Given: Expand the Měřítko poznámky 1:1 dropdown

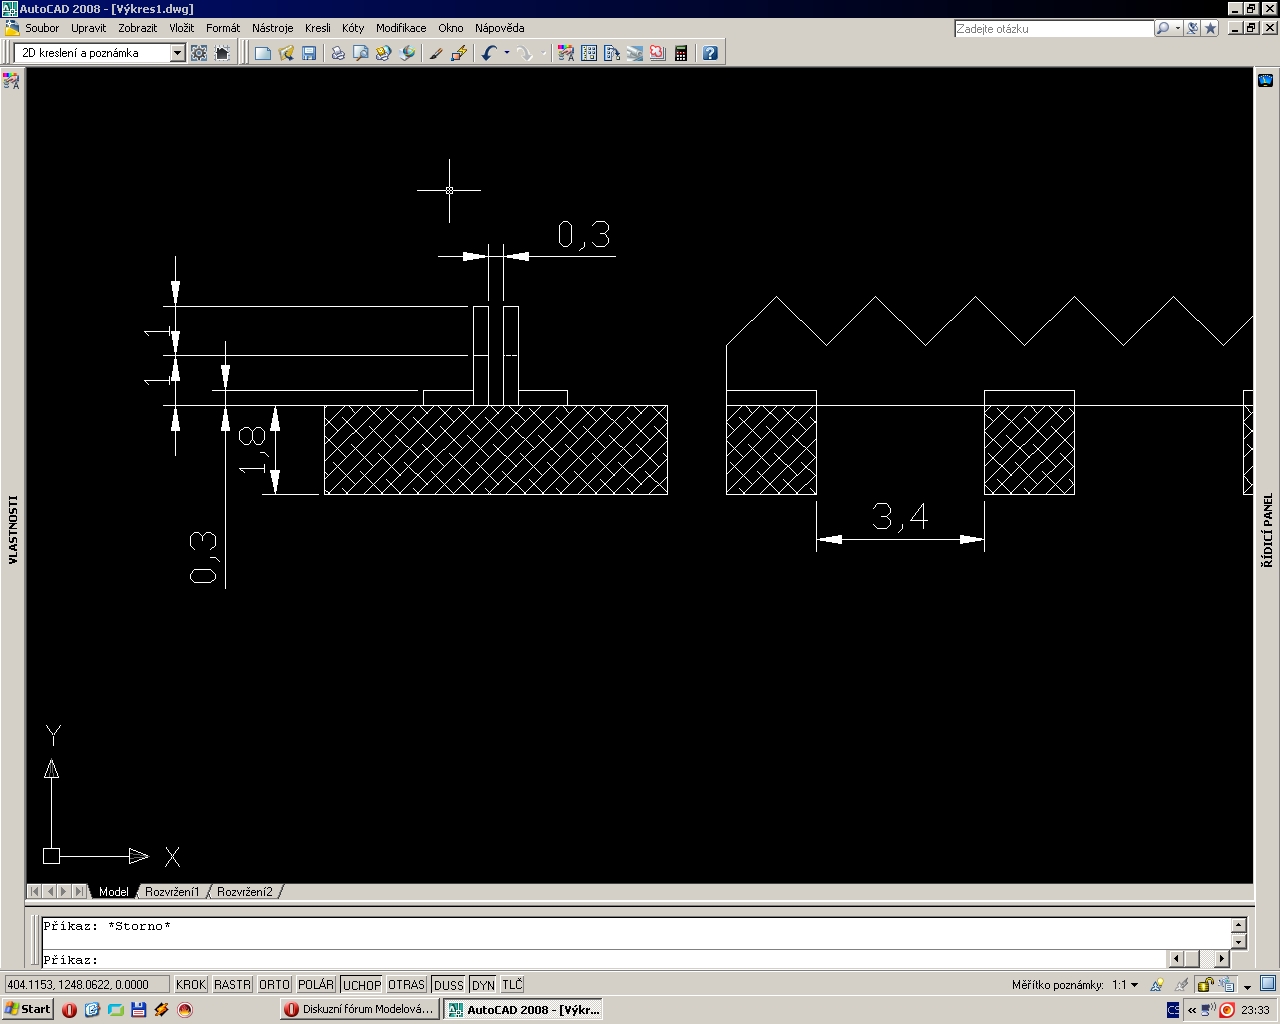Looking at the screenshot, I should point(1134,985).
